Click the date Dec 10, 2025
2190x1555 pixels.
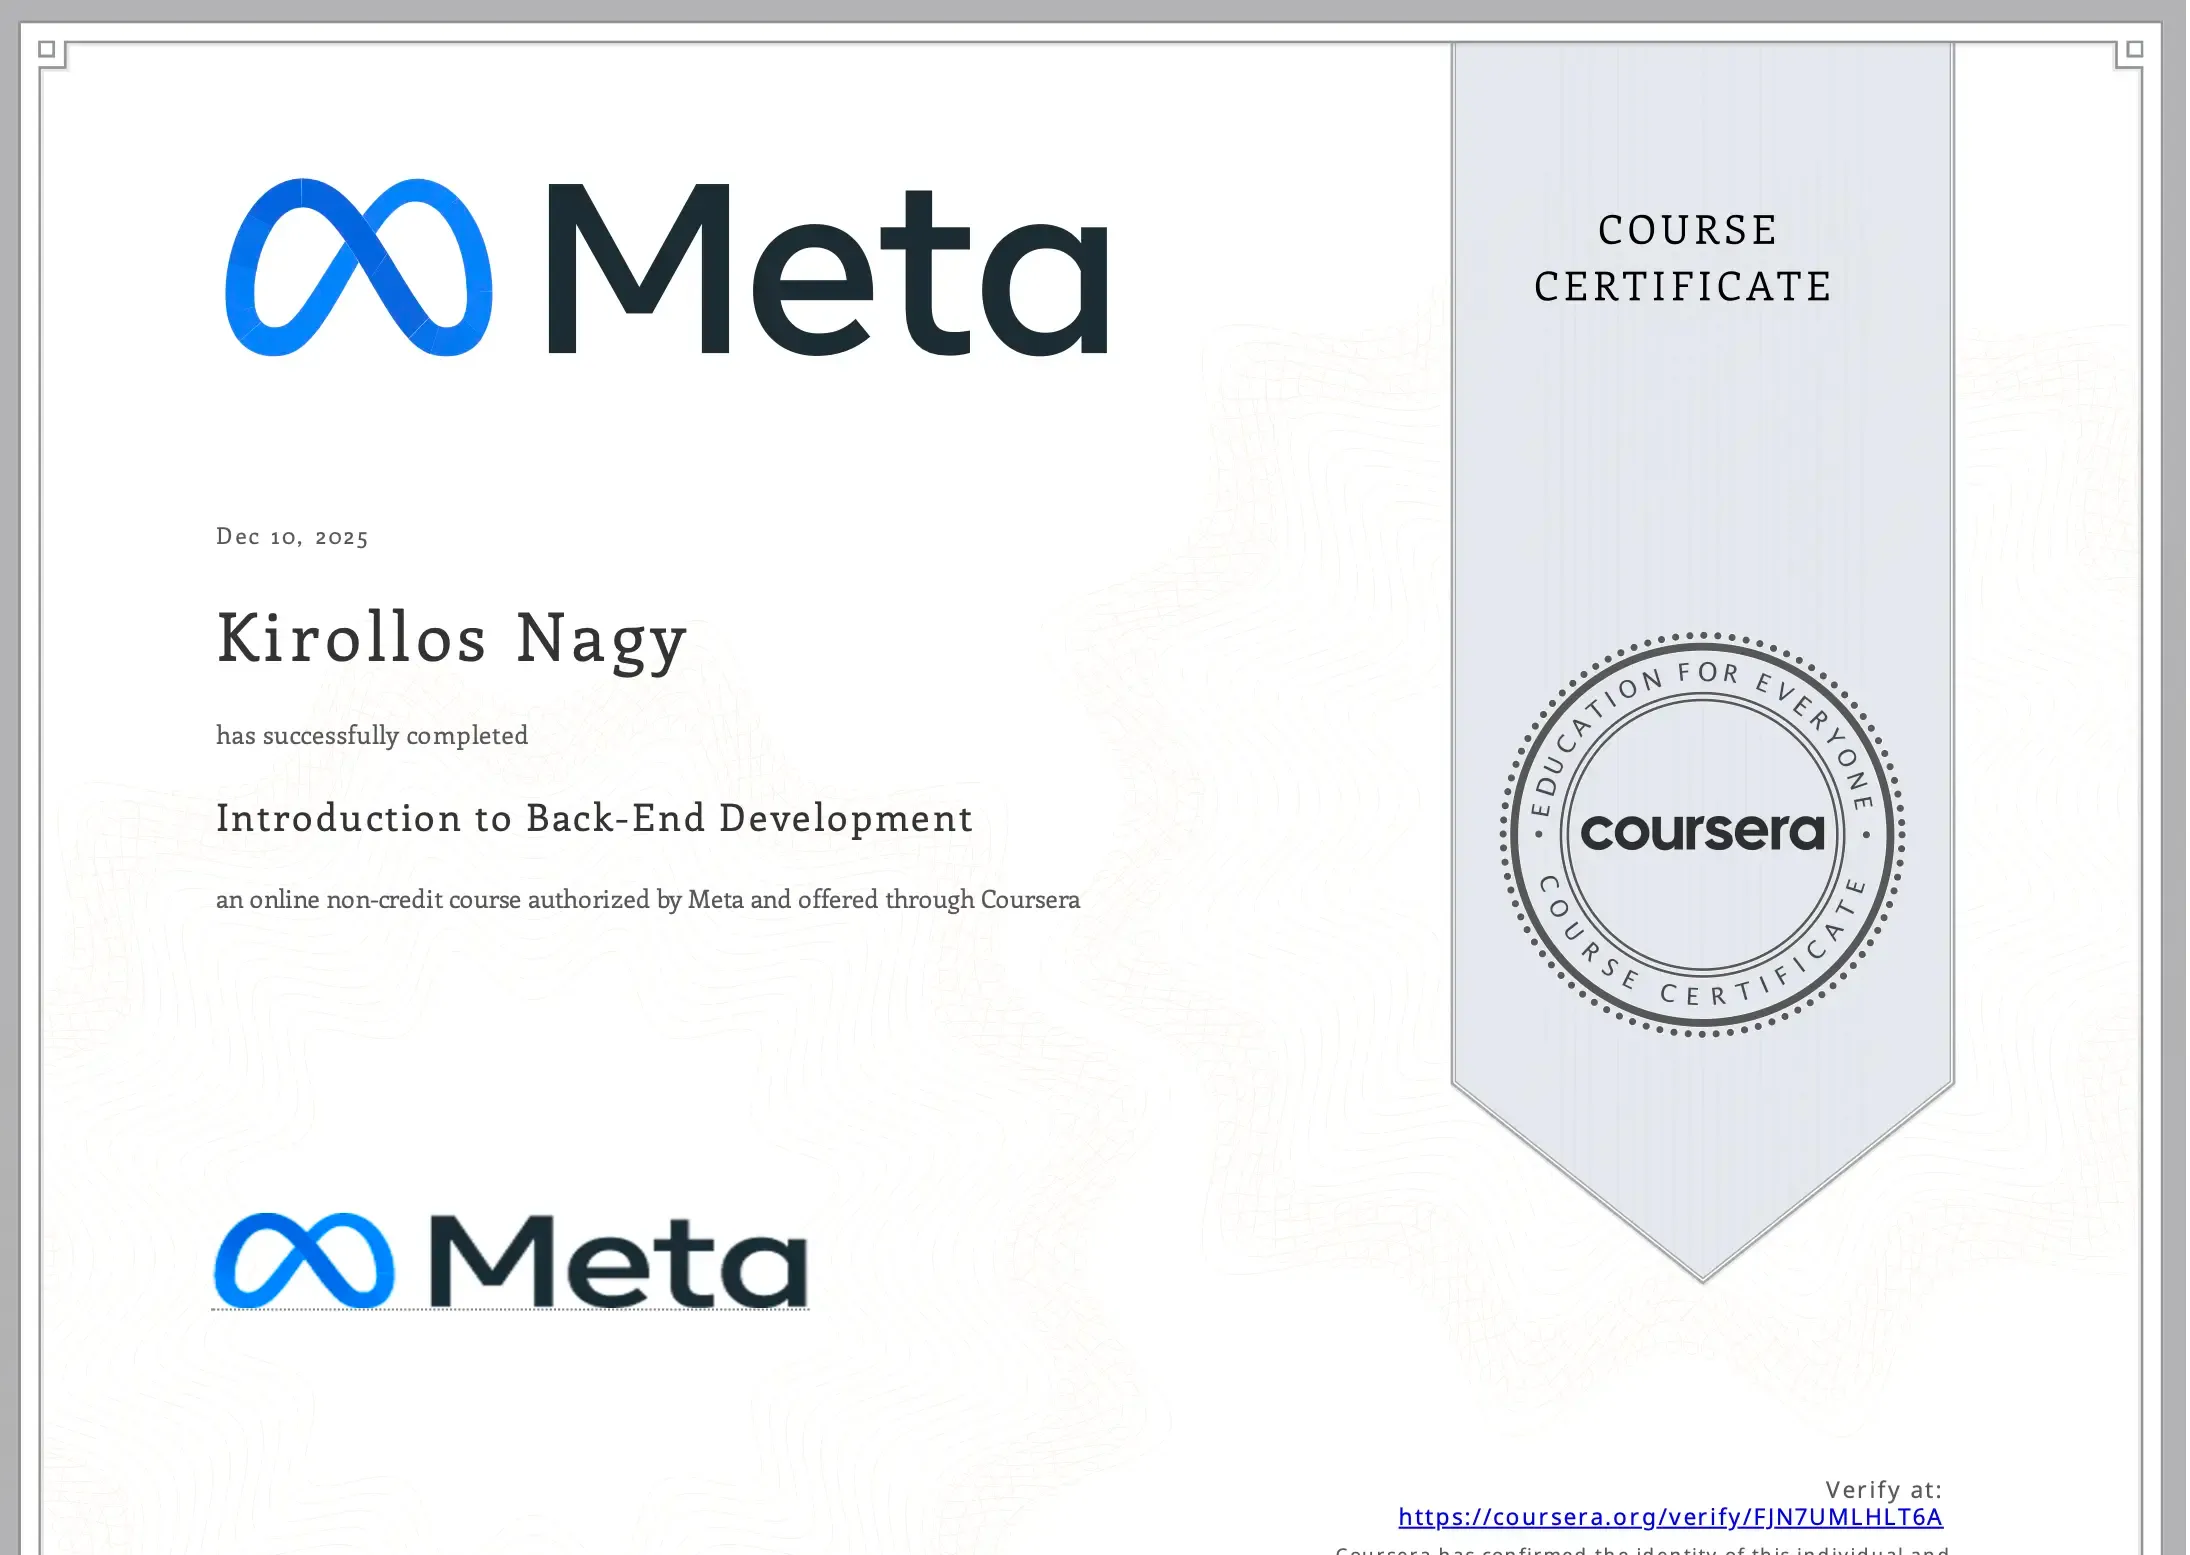coord(291,536)
